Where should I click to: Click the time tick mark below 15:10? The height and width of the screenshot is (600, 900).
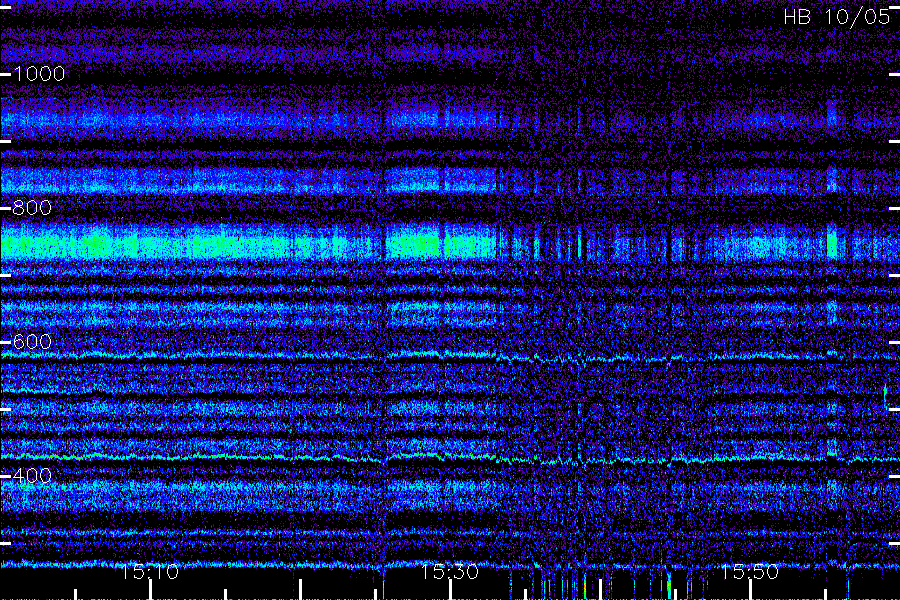tap(150, 590)
